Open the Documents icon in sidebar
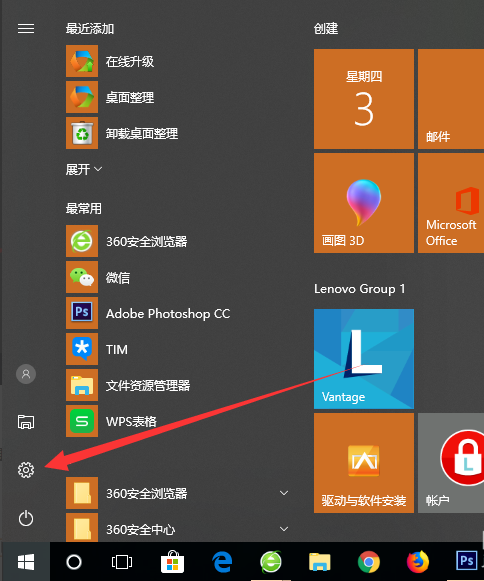The image size is (484, 581). click(26, 422)
